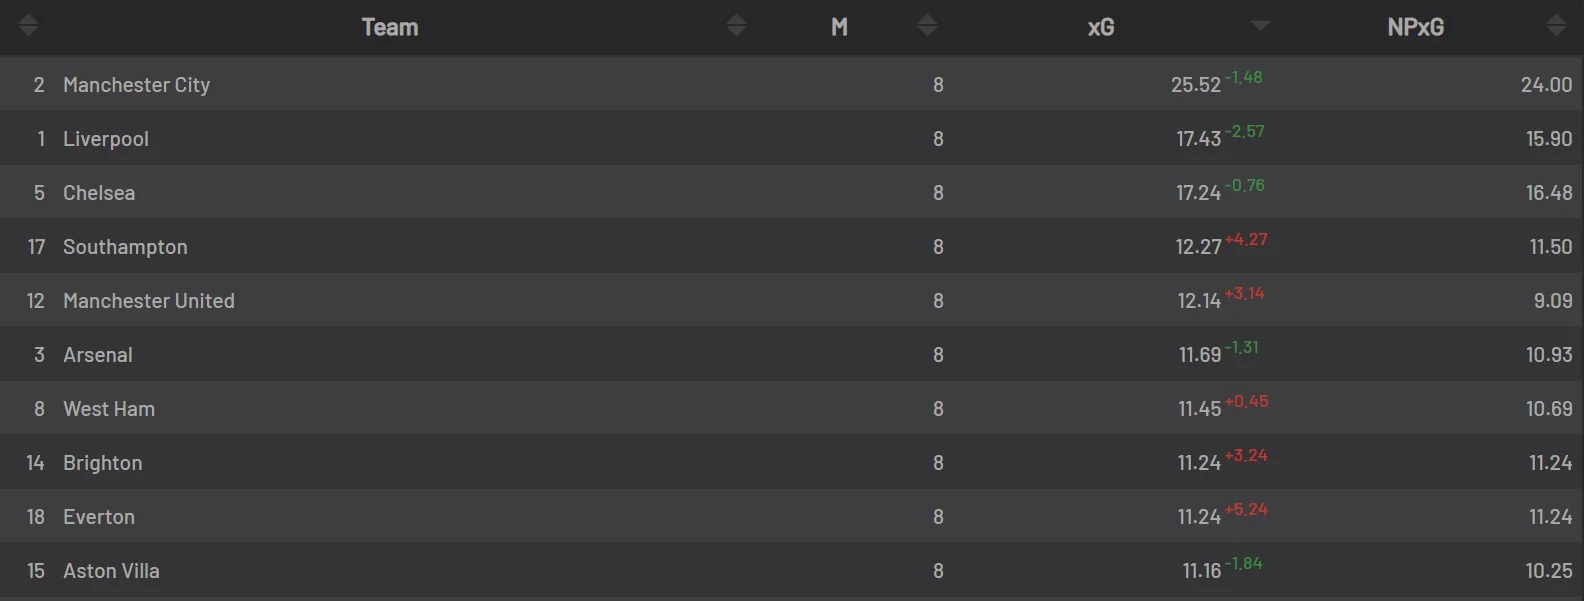The height and width of the screenshot is (601, 1584).
Task: Click the xG column header label
Action: click(1101, 27)
